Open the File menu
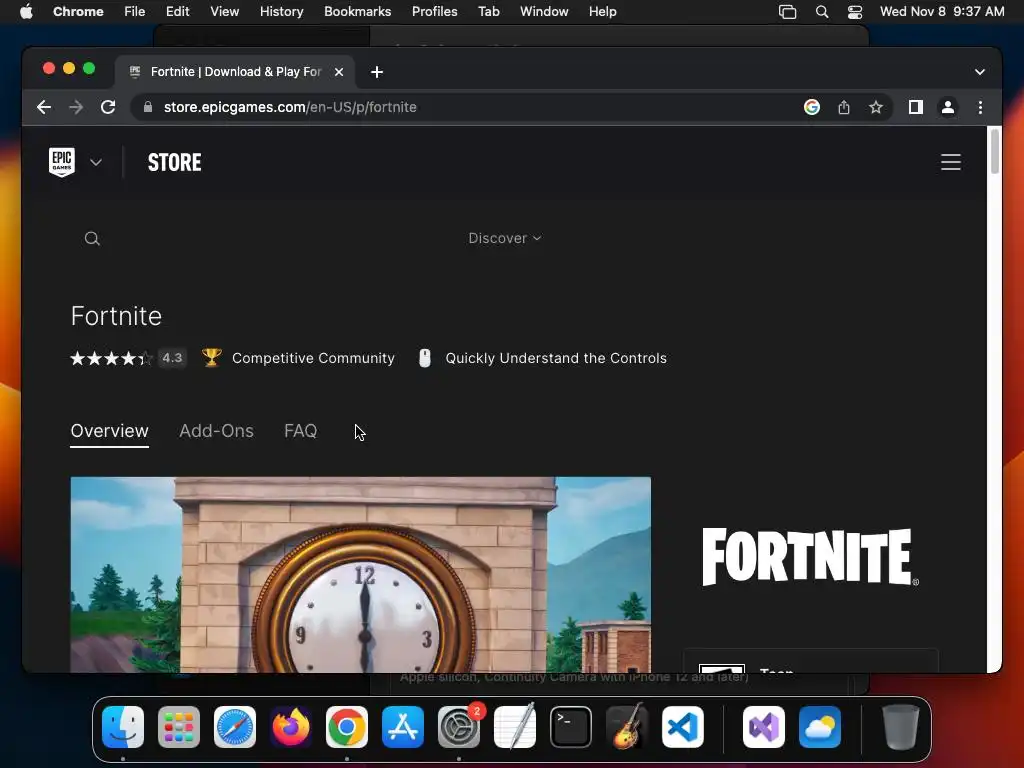Viewport: 1024px width, 768px height. 135,12
